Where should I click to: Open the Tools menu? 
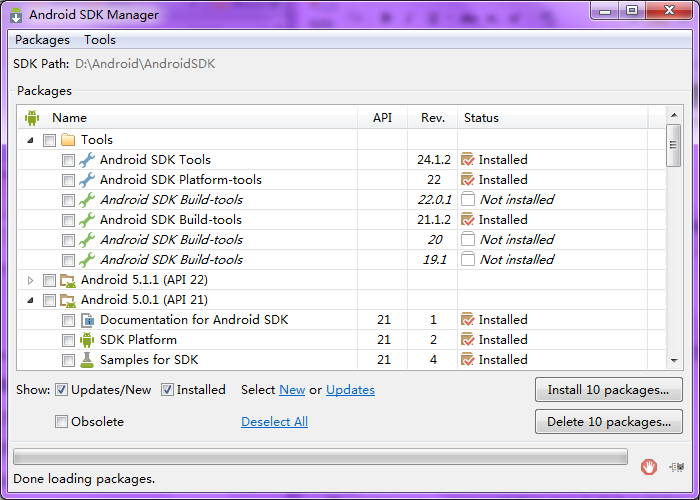pyautogui.click(x=100, y=40)
